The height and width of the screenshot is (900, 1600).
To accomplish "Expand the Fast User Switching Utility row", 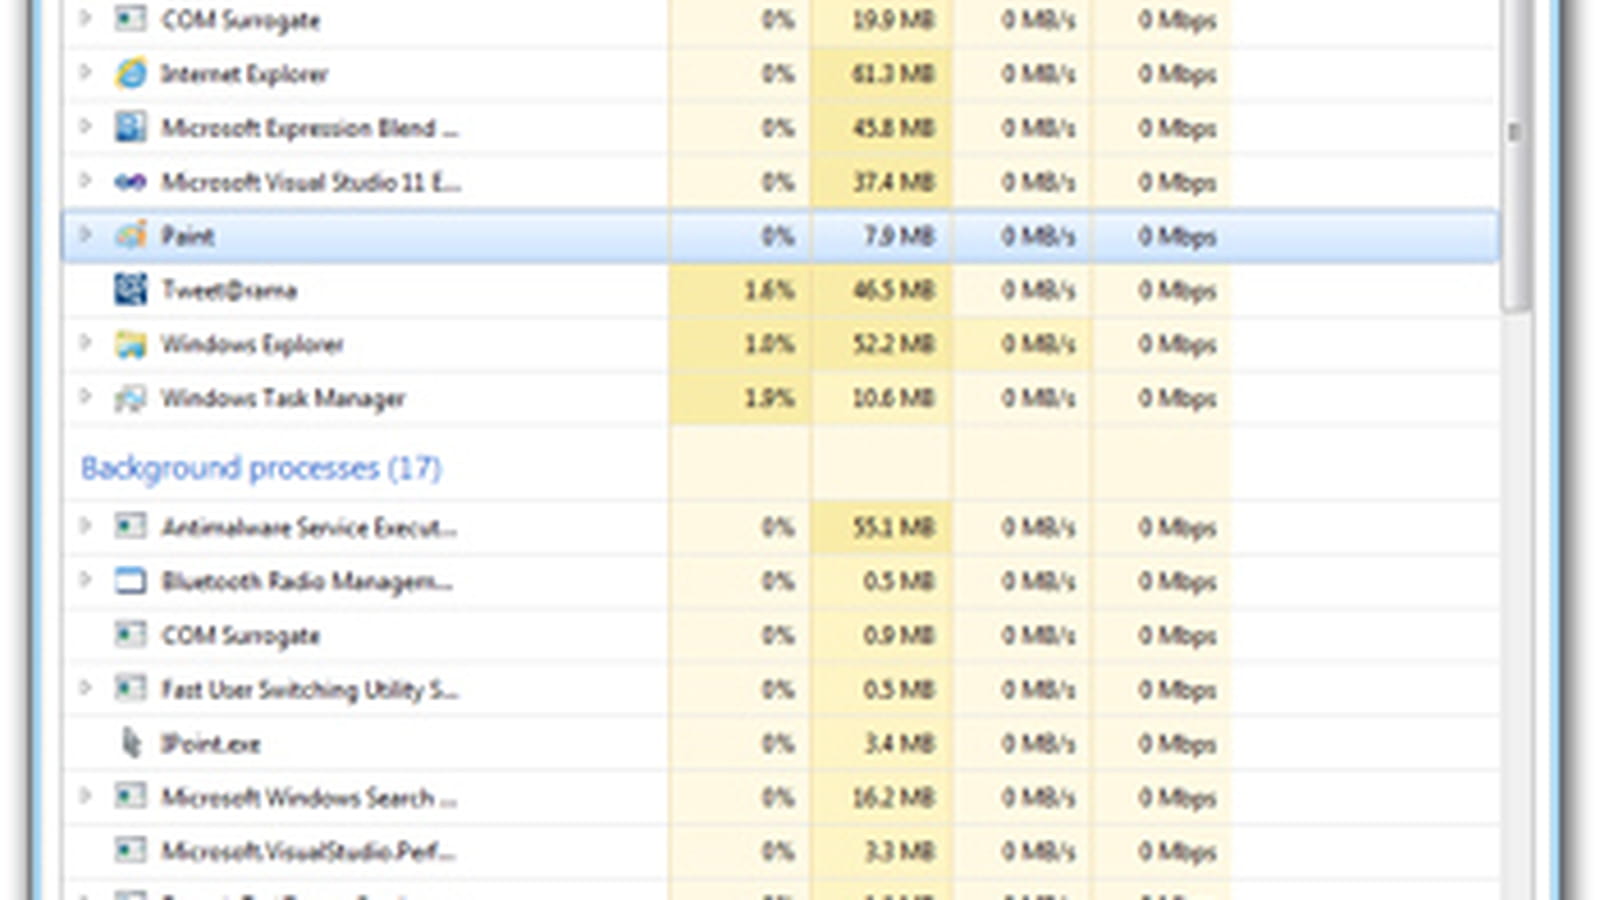I will click(86, 688).
